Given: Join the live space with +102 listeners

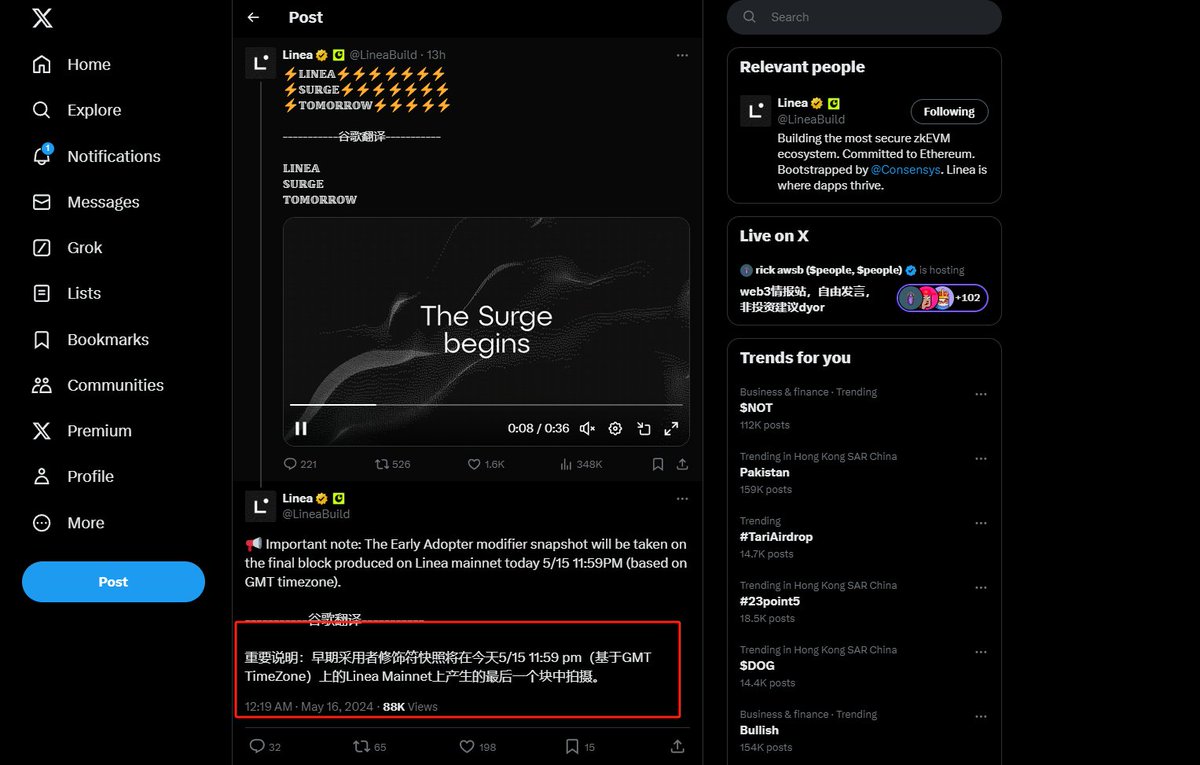Looking at the screenshot, I should (x=942, y=298).
